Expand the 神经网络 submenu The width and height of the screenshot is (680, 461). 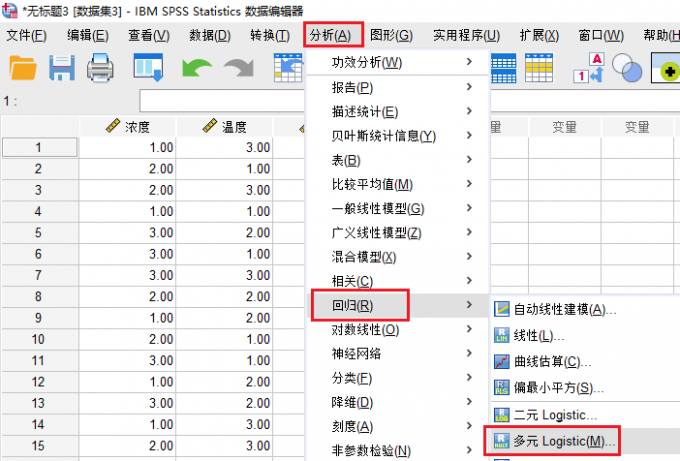tap(398, 354)
